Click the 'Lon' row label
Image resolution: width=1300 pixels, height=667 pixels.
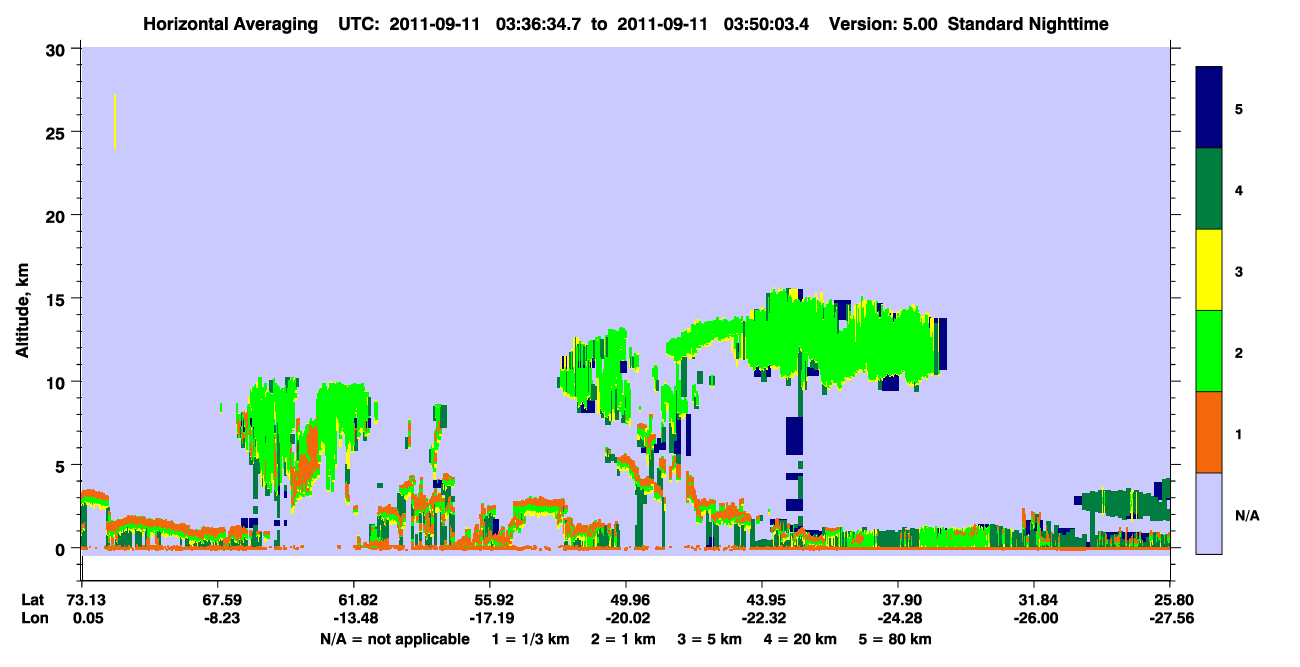click(x=33, y=619)
